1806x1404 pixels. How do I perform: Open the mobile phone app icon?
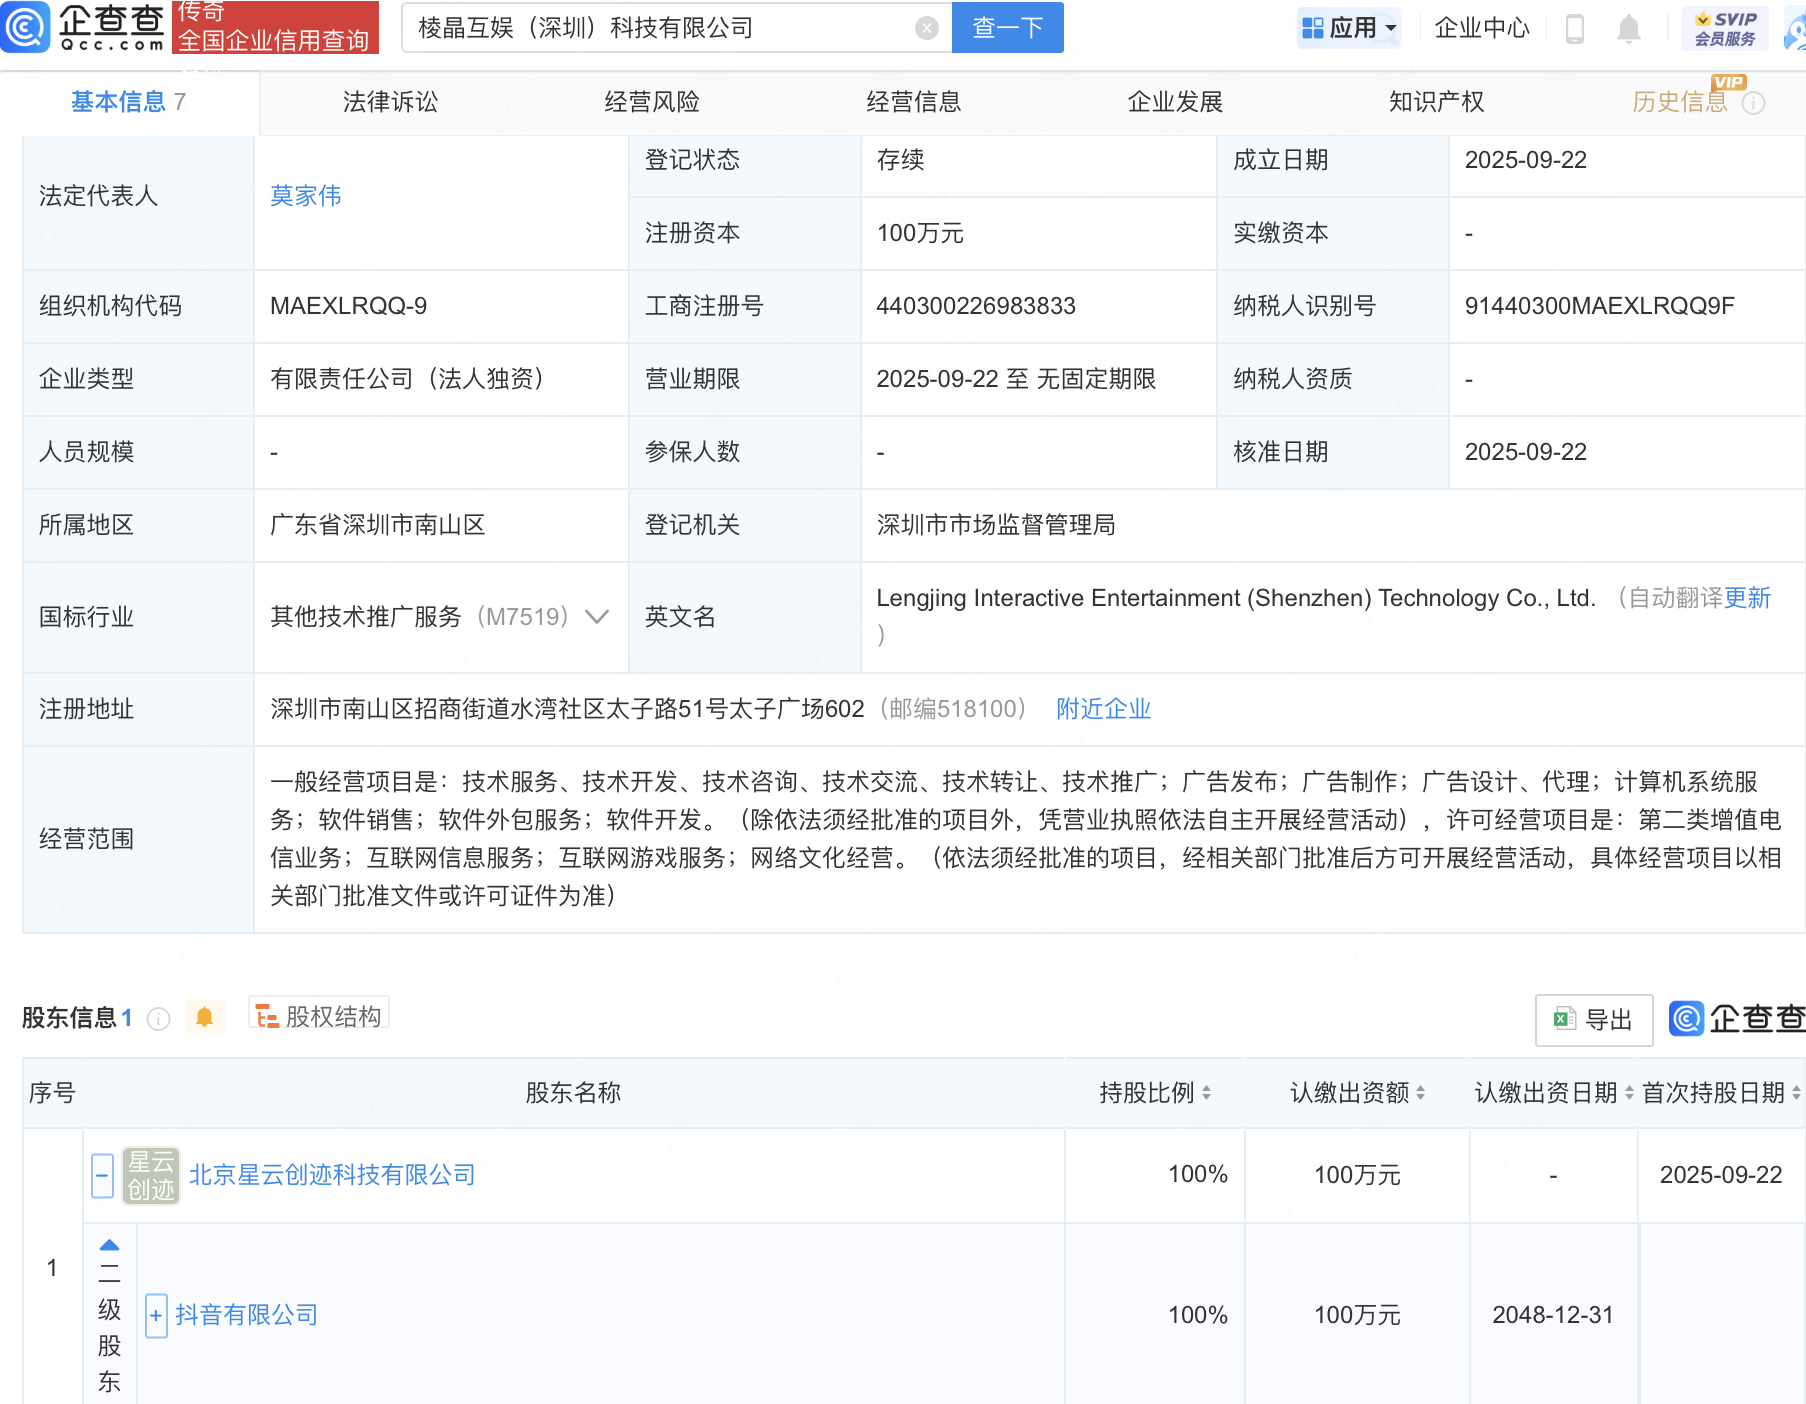point(1574,29)
